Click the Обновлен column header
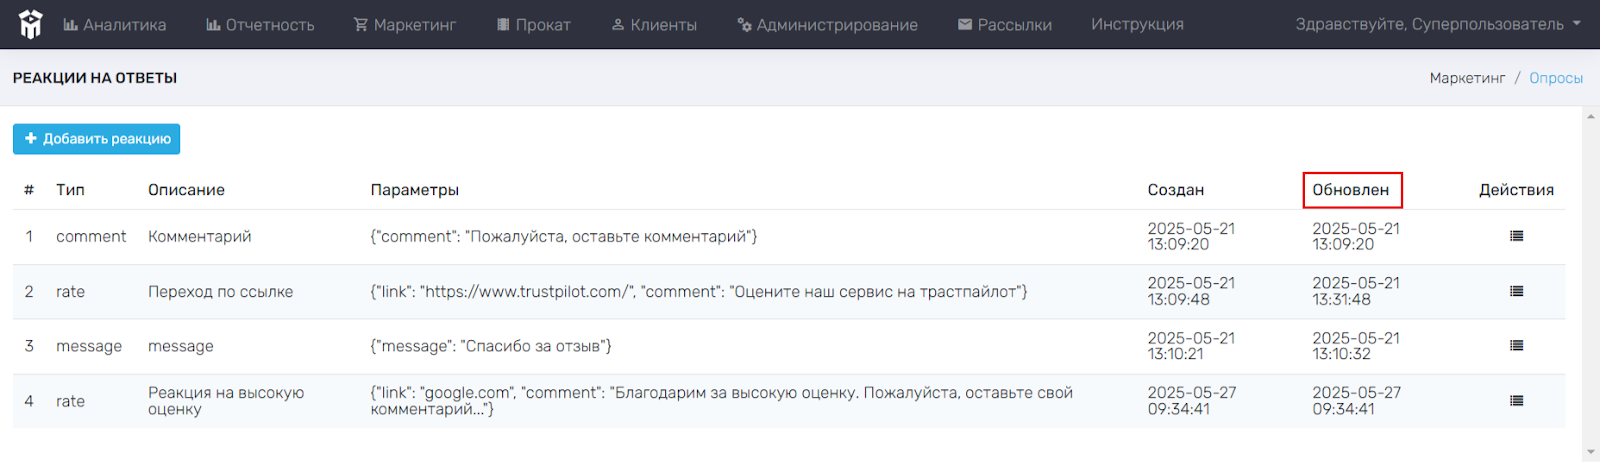Image resolution: width=1600 pixels, height=472 pixels. coord(1351,190)
